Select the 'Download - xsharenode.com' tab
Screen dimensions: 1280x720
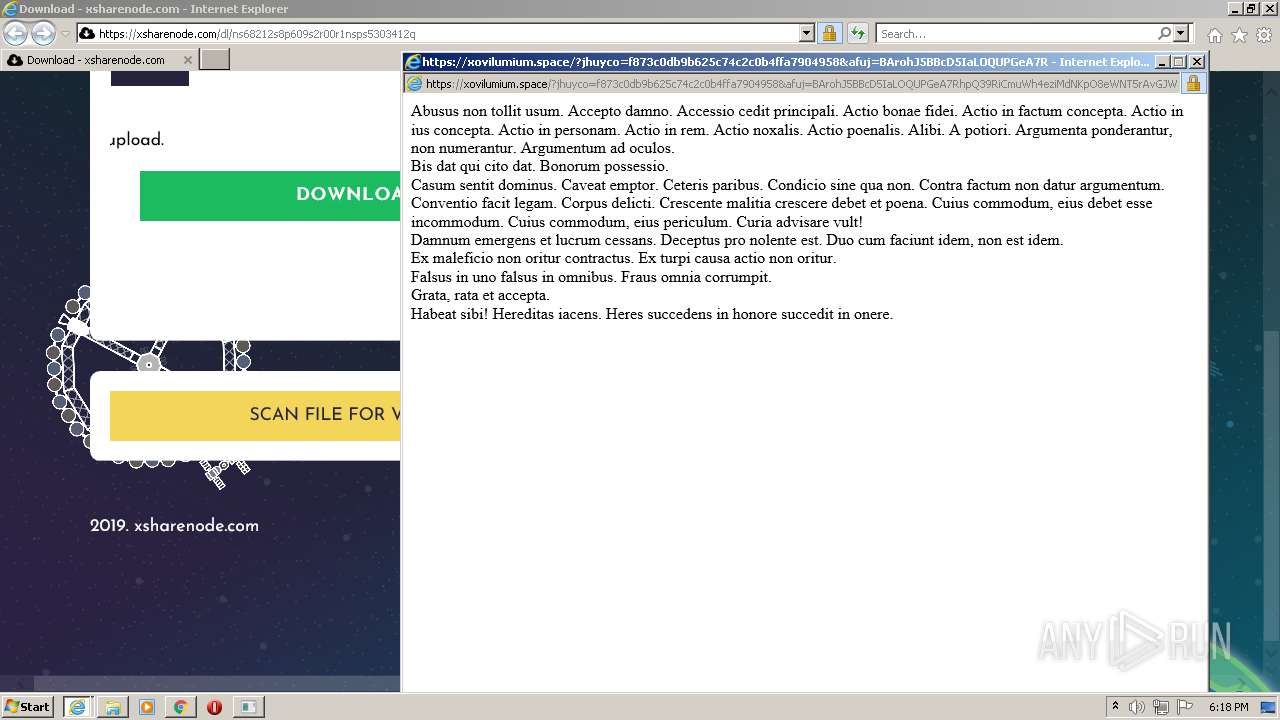click(x=97, y=60)
